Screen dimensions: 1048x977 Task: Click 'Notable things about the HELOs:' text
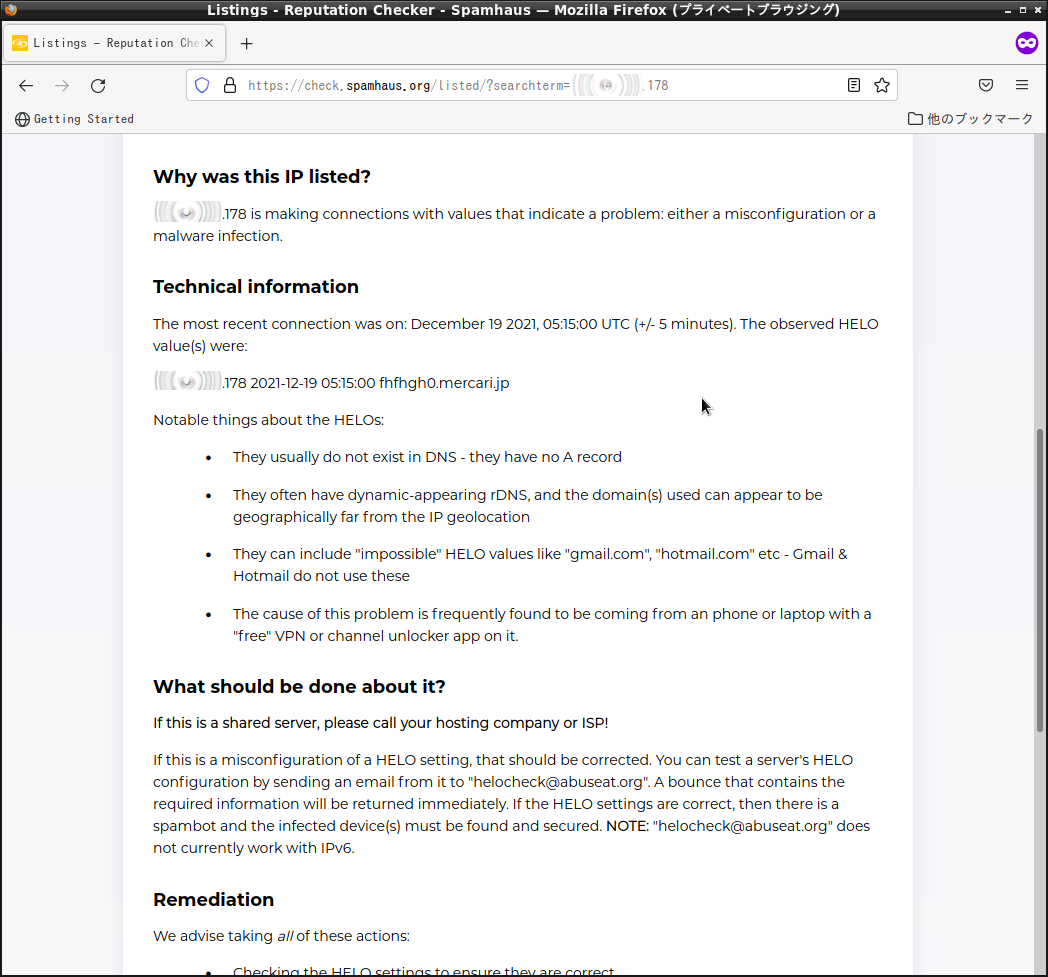pos(269,420)
